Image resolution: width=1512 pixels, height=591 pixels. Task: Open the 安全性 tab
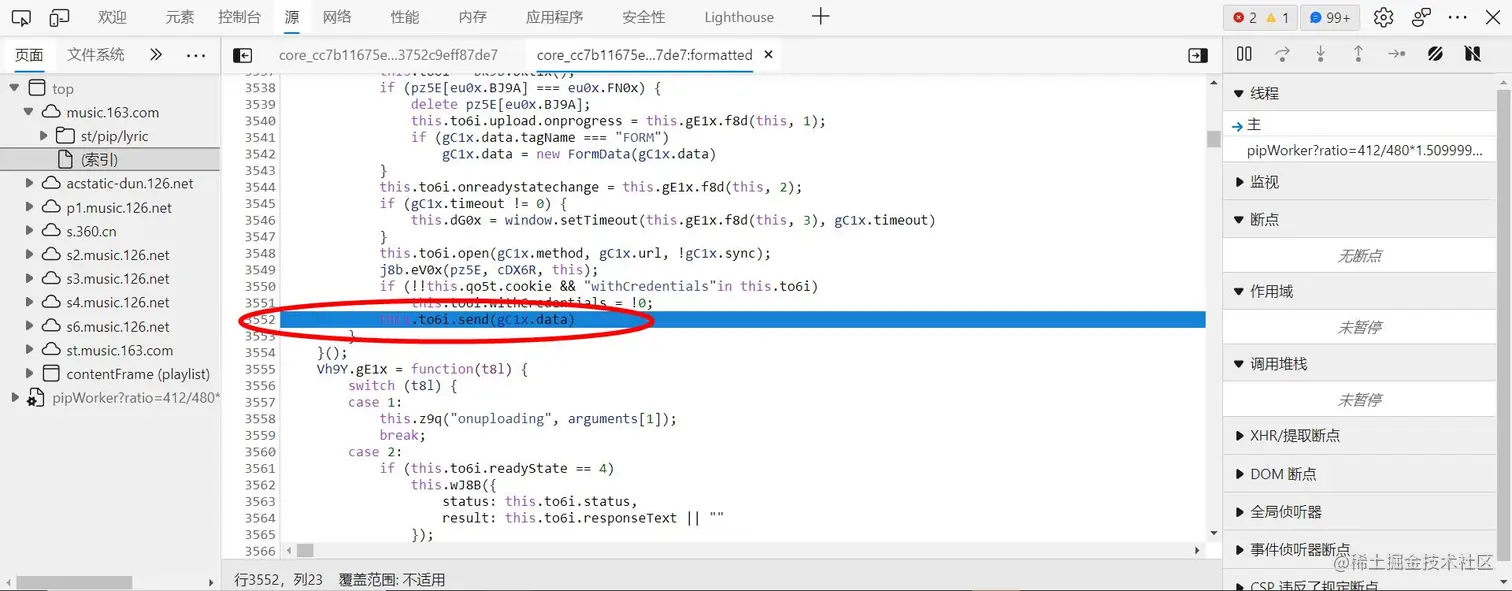[x=643, y=17]
